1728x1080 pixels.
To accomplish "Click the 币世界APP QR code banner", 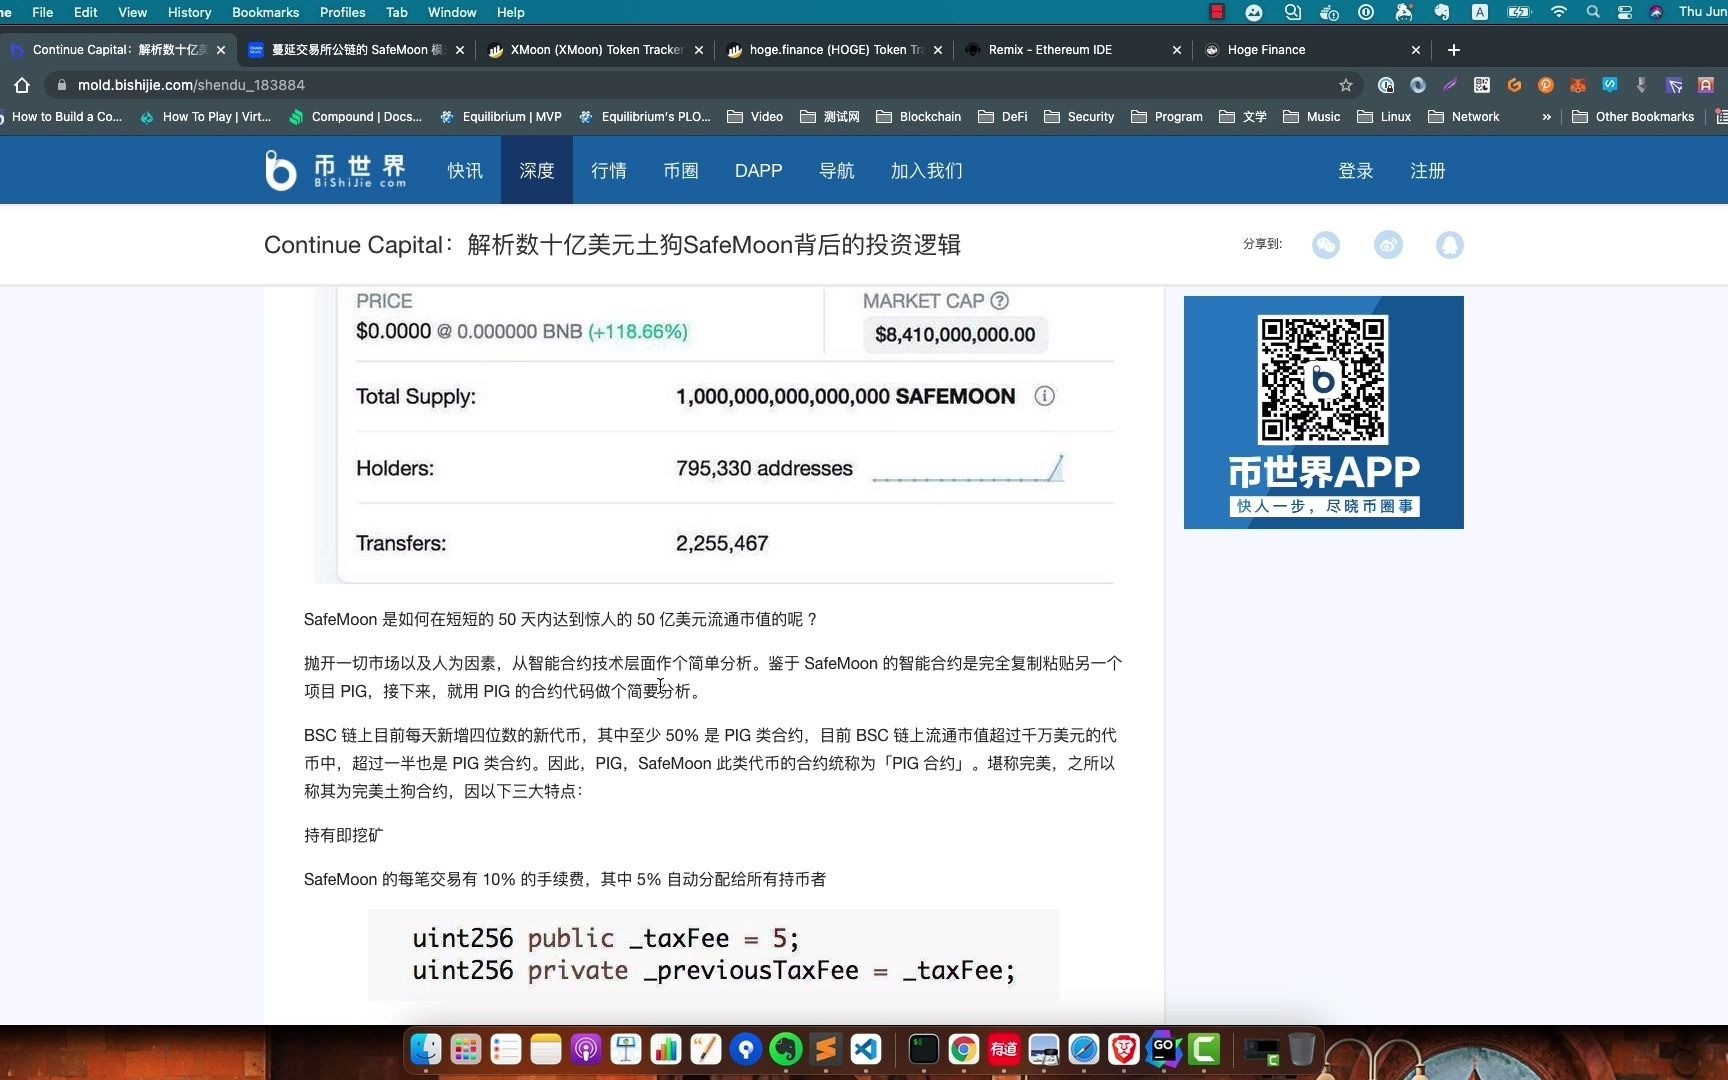I will [1324, 412].
